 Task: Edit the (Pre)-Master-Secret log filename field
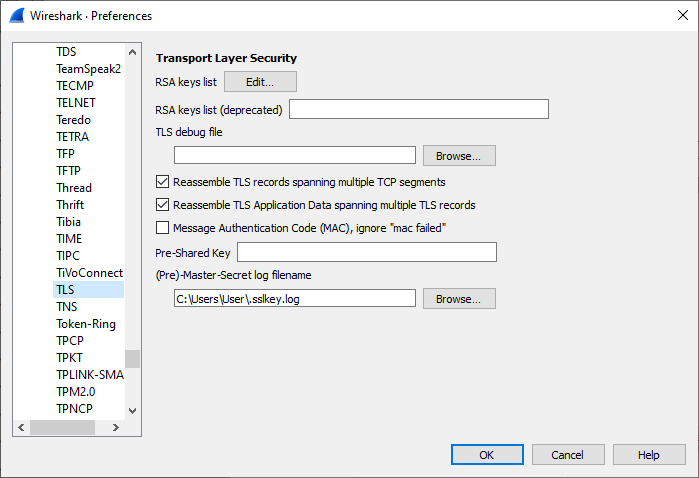coord(295,298)
